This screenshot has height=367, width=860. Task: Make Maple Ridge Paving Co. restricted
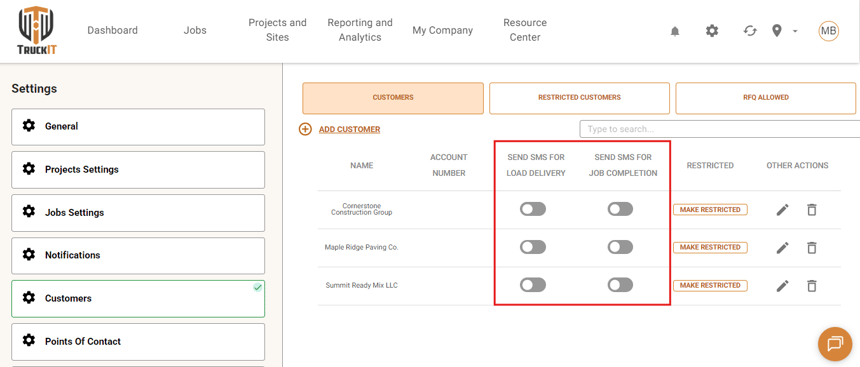click(x=710, y=247)
